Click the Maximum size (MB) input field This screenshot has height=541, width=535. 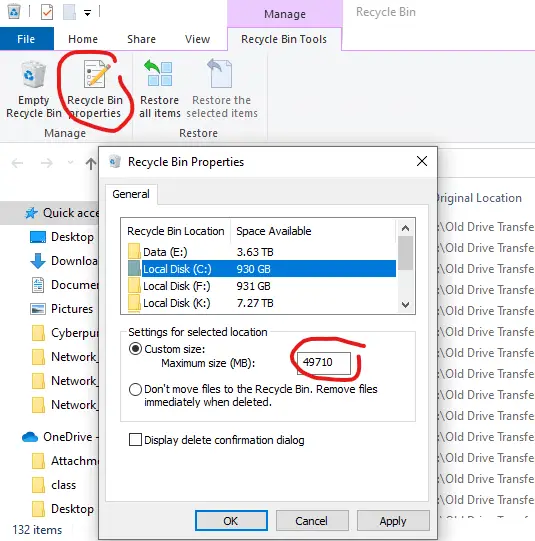(x=324, y=363)
